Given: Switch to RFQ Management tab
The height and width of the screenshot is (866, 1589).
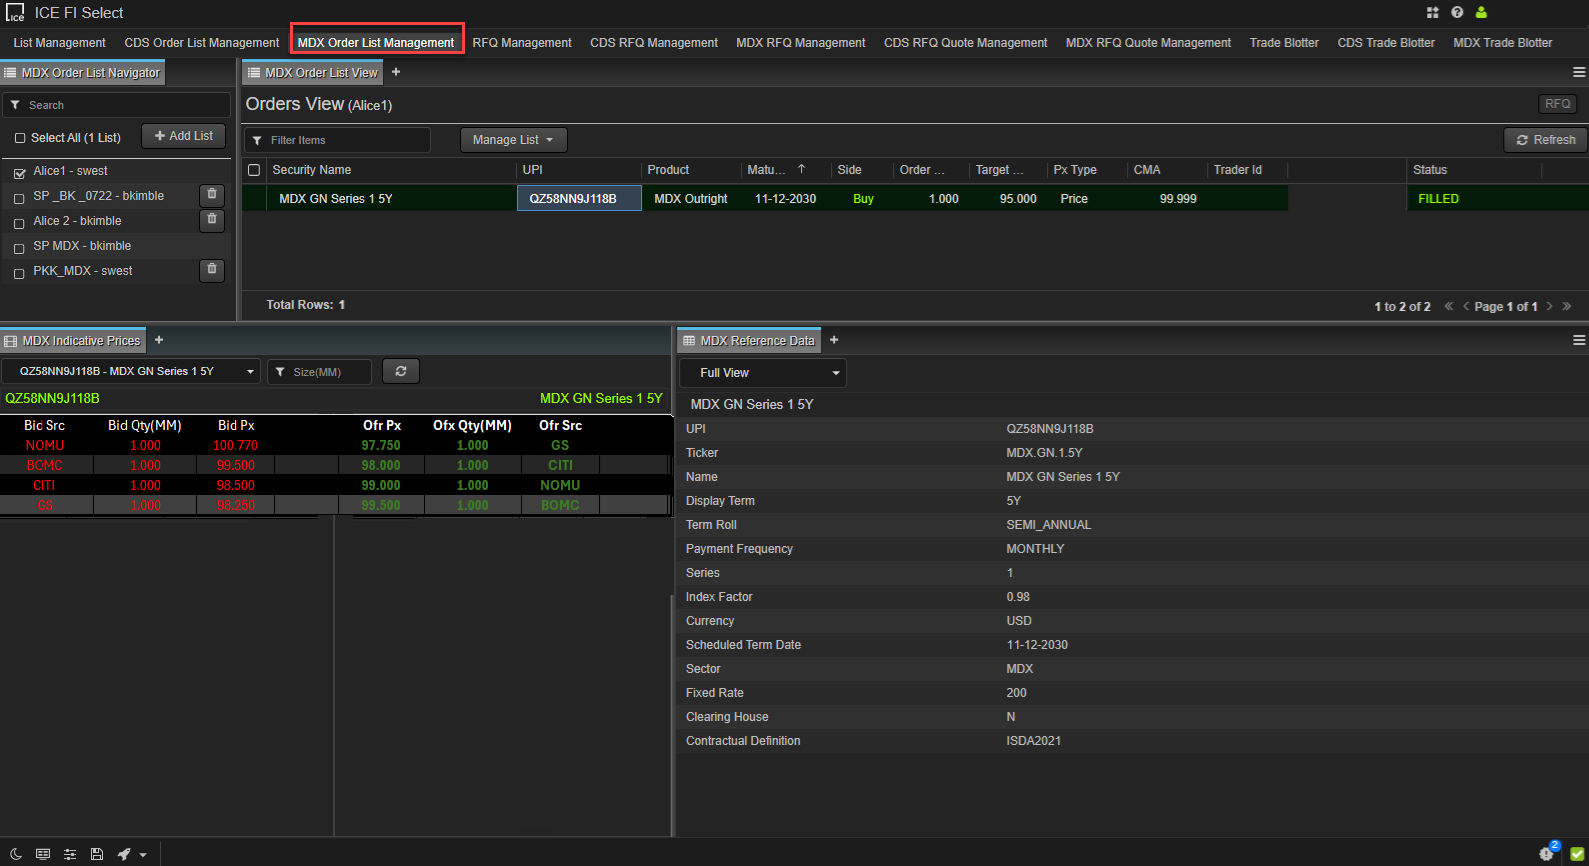Looking at the screenshot, I should pos(522,43).
